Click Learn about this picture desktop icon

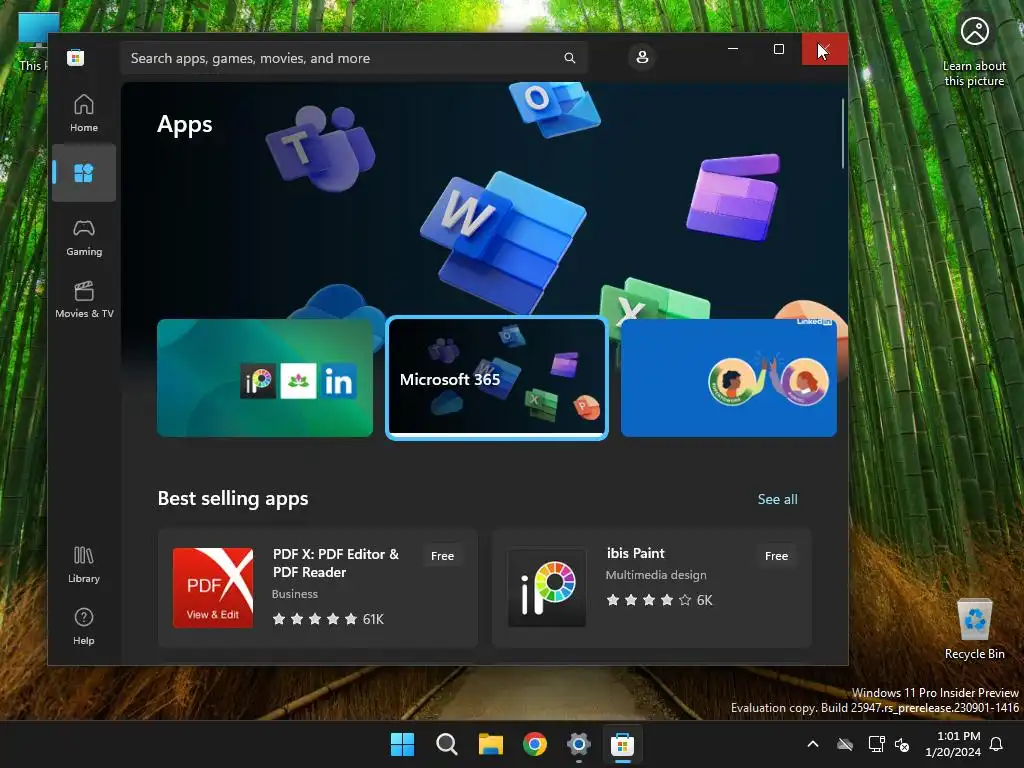click(x=974, y=51)
